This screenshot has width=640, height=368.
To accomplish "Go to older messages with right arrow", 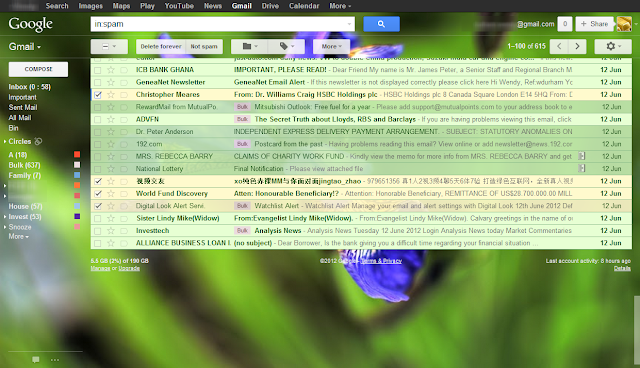I will 577,47.
